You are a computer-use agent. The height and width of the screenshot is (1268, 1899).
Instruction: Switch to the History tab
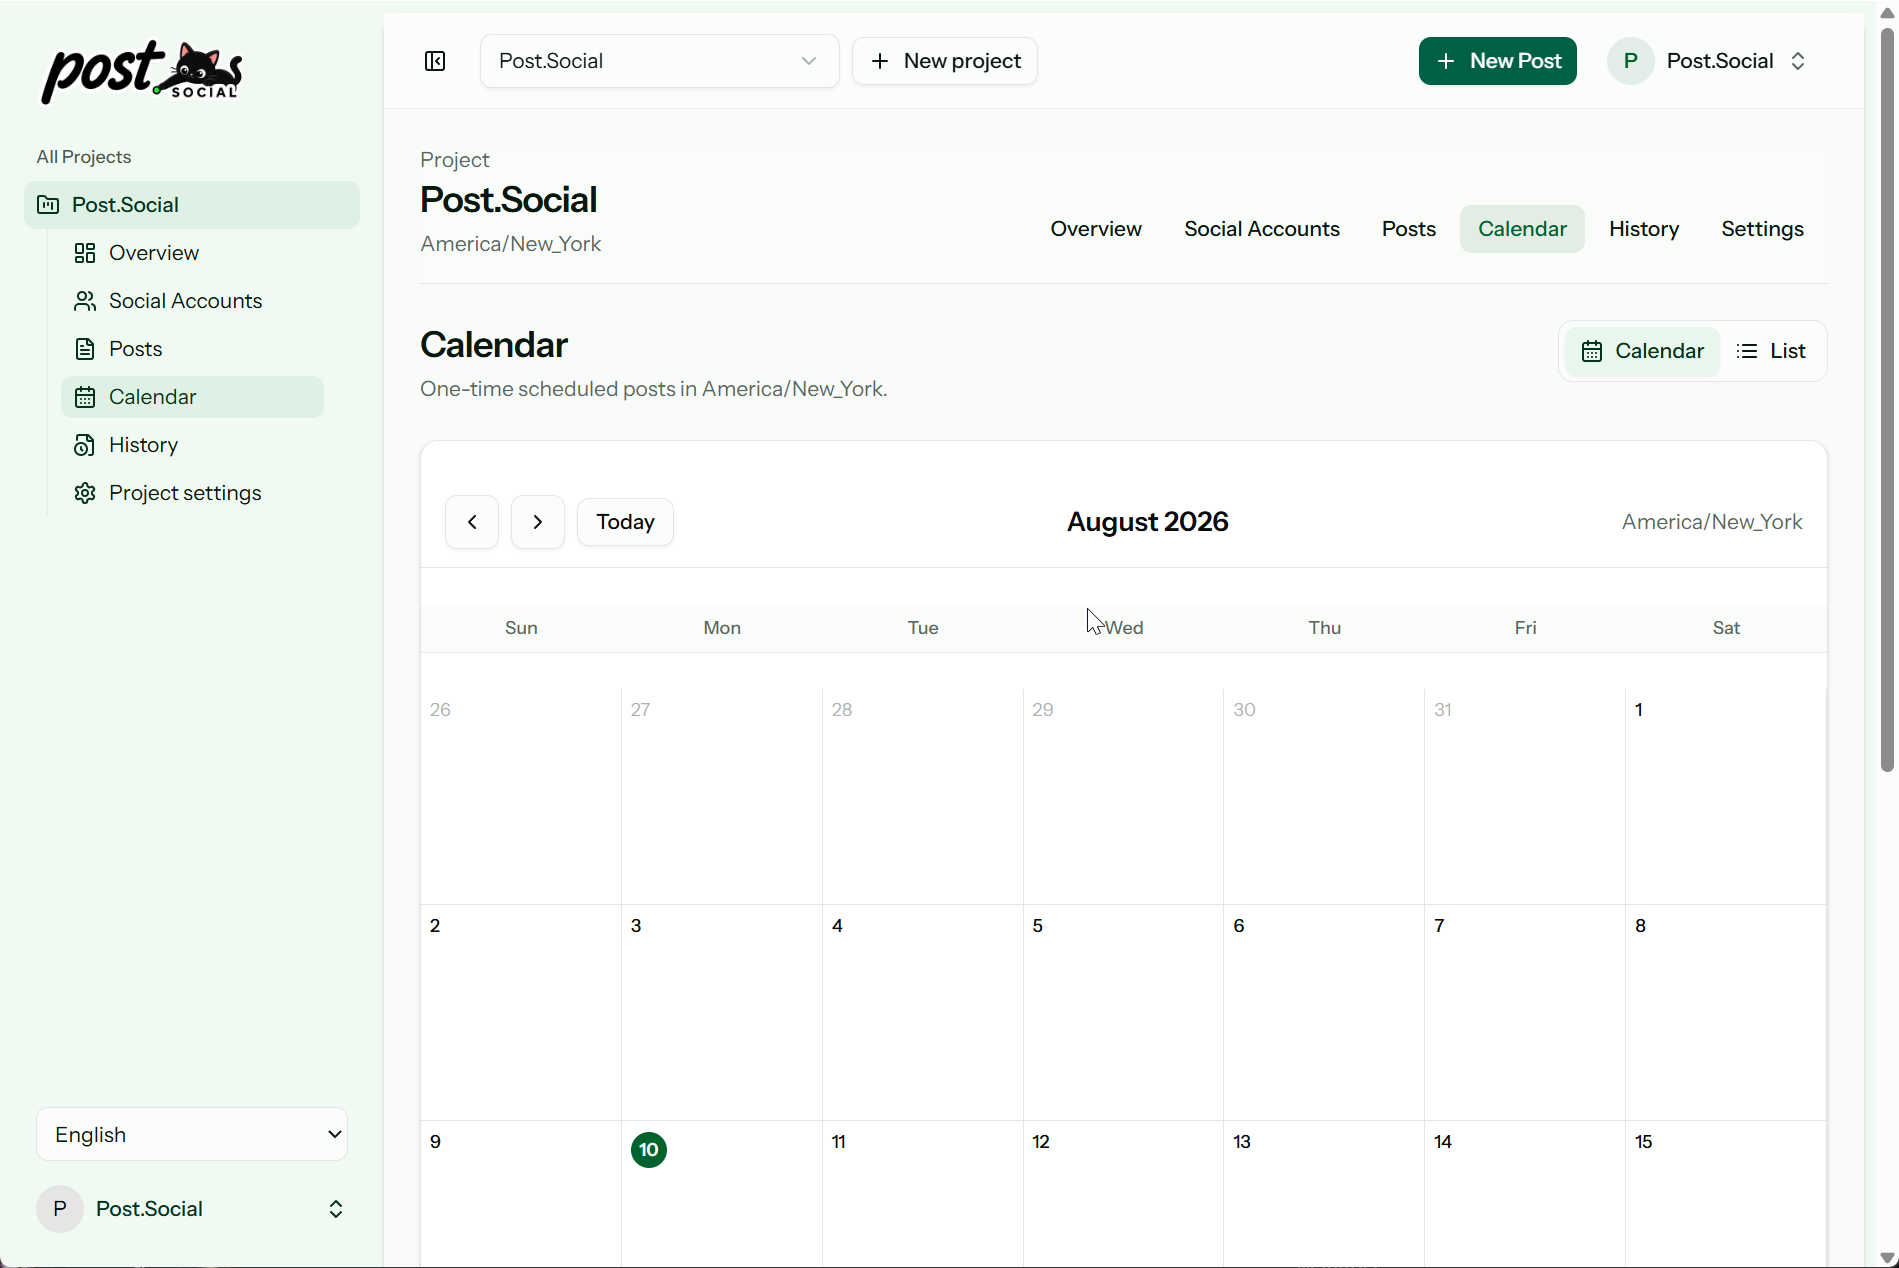pyautogui.click(x=1644, y=229)
